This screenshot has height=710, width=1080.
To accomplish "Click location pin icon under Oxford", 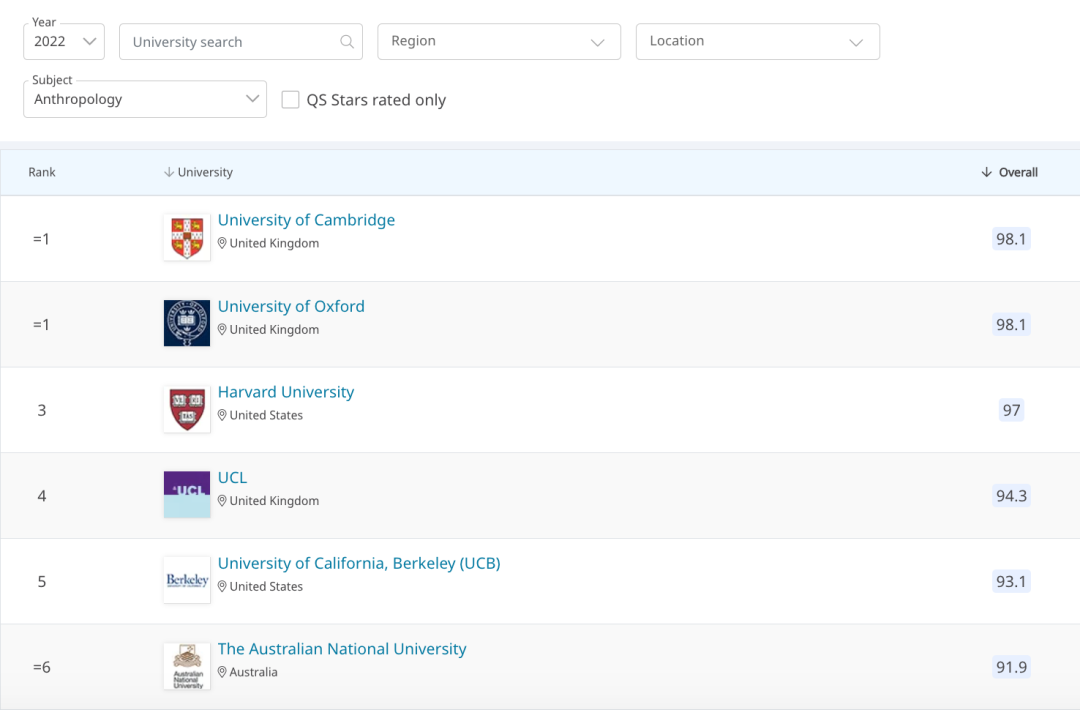I will 222,329.
